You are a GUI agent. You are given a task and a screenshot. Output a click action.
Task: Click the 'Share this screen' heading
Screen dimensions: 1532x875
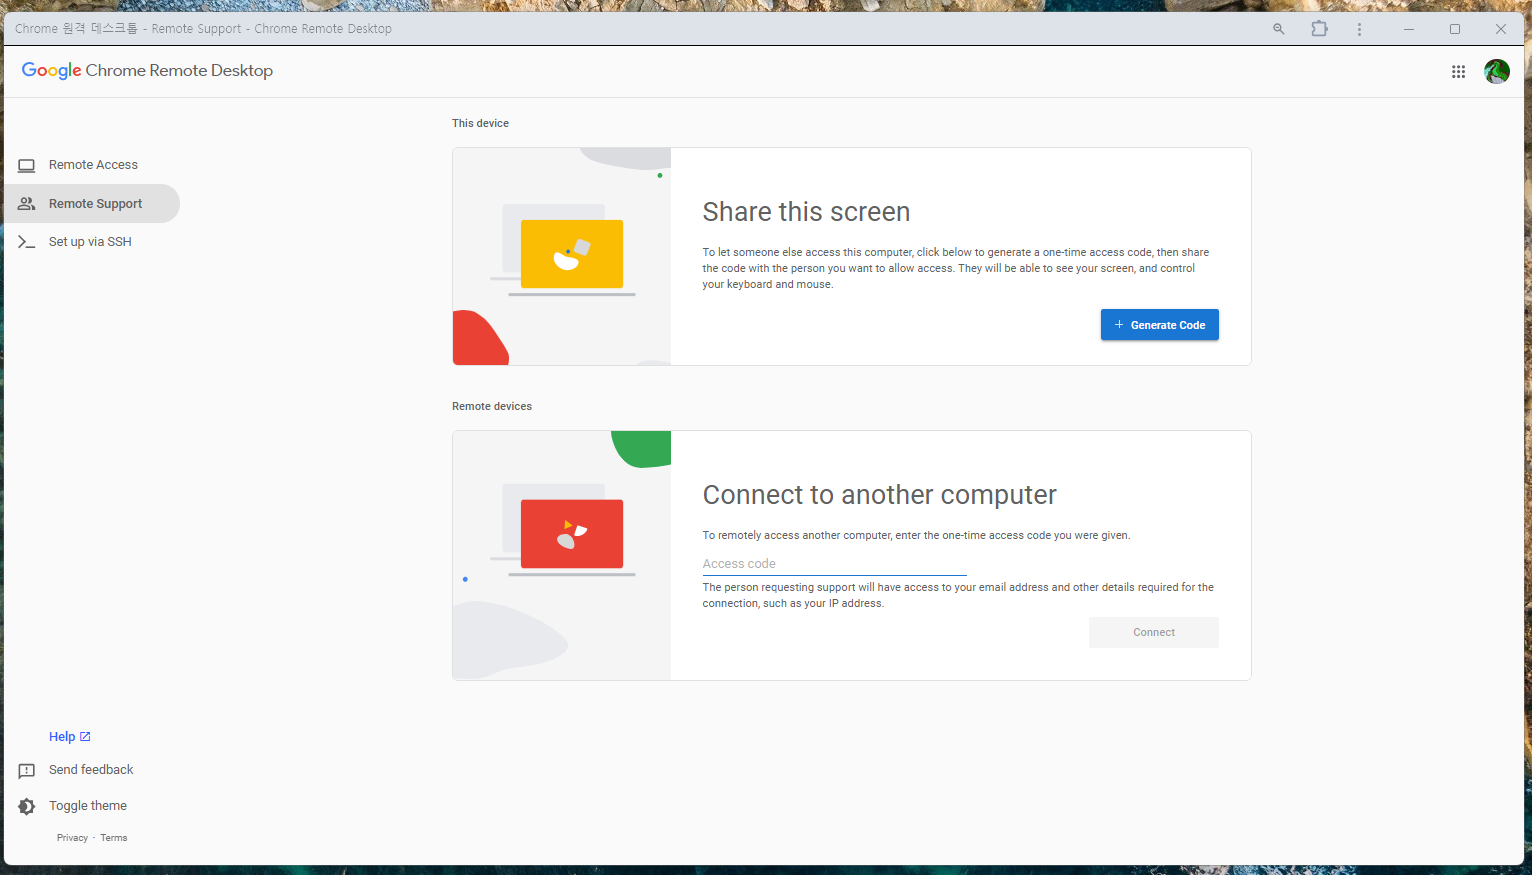pos(806,212)
